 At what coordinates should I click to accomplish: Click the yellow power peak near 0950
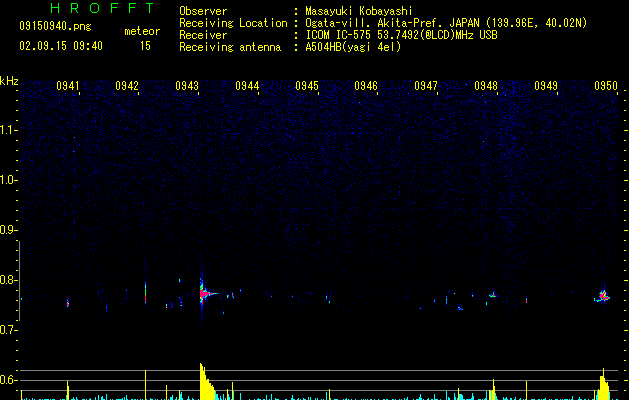click(604, 384)
